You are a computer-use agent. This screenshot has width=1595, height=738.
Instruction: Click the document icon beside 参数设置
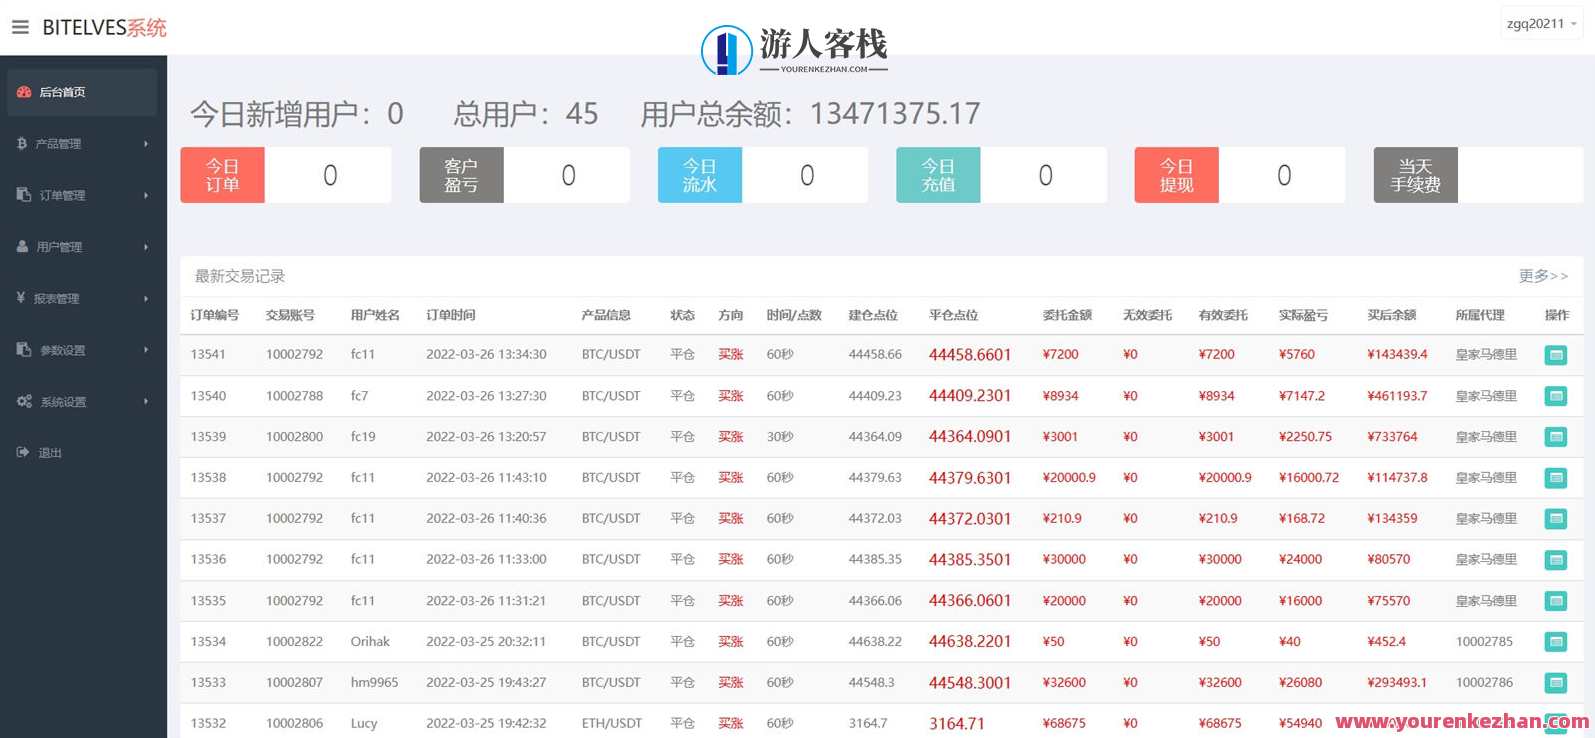click(x=24, y=350)
